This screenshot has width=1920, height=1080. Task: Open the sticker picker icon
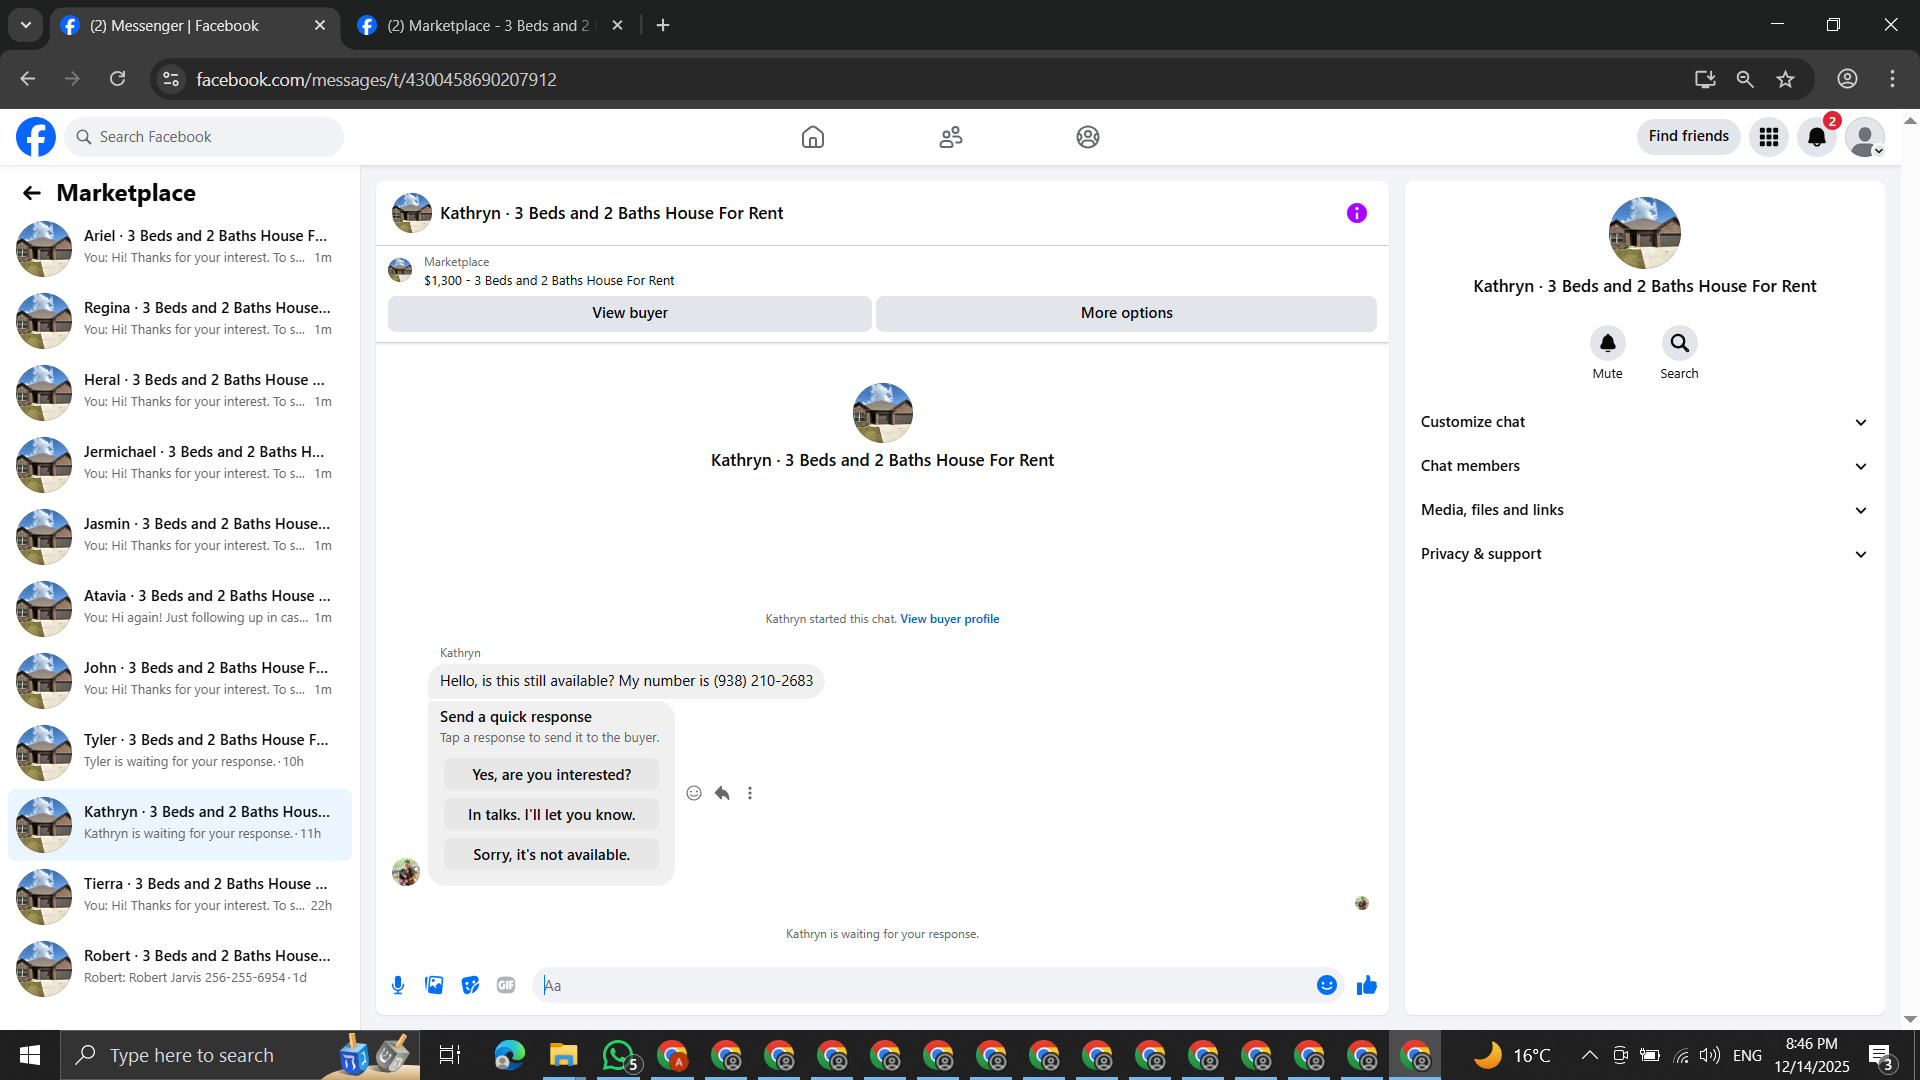click(470, 985)
